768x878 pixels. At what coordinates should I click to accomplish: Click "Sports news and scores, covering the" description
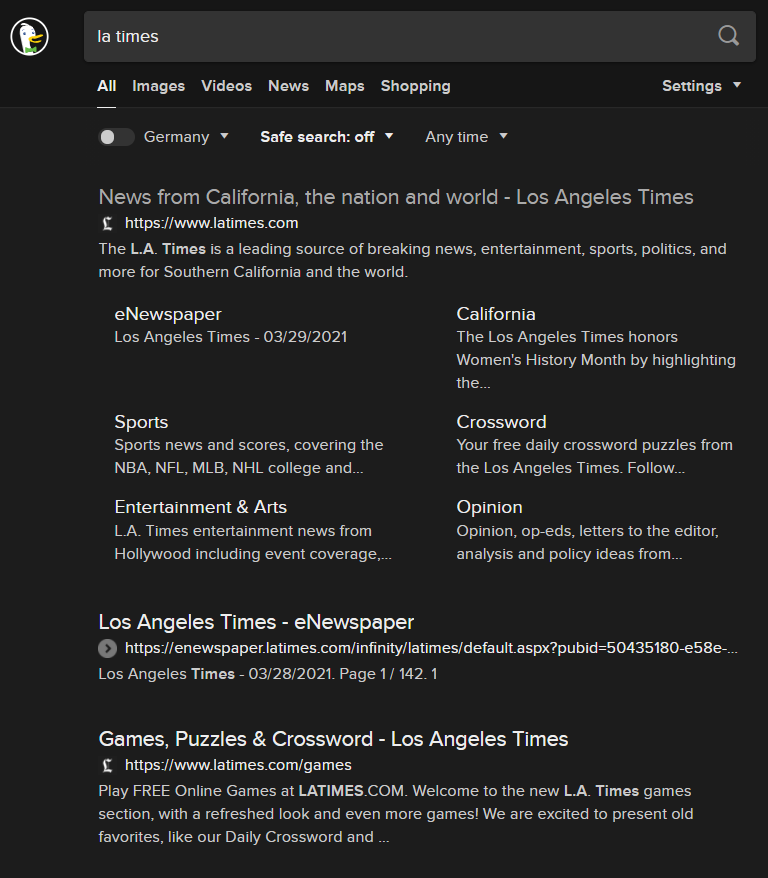249,456
